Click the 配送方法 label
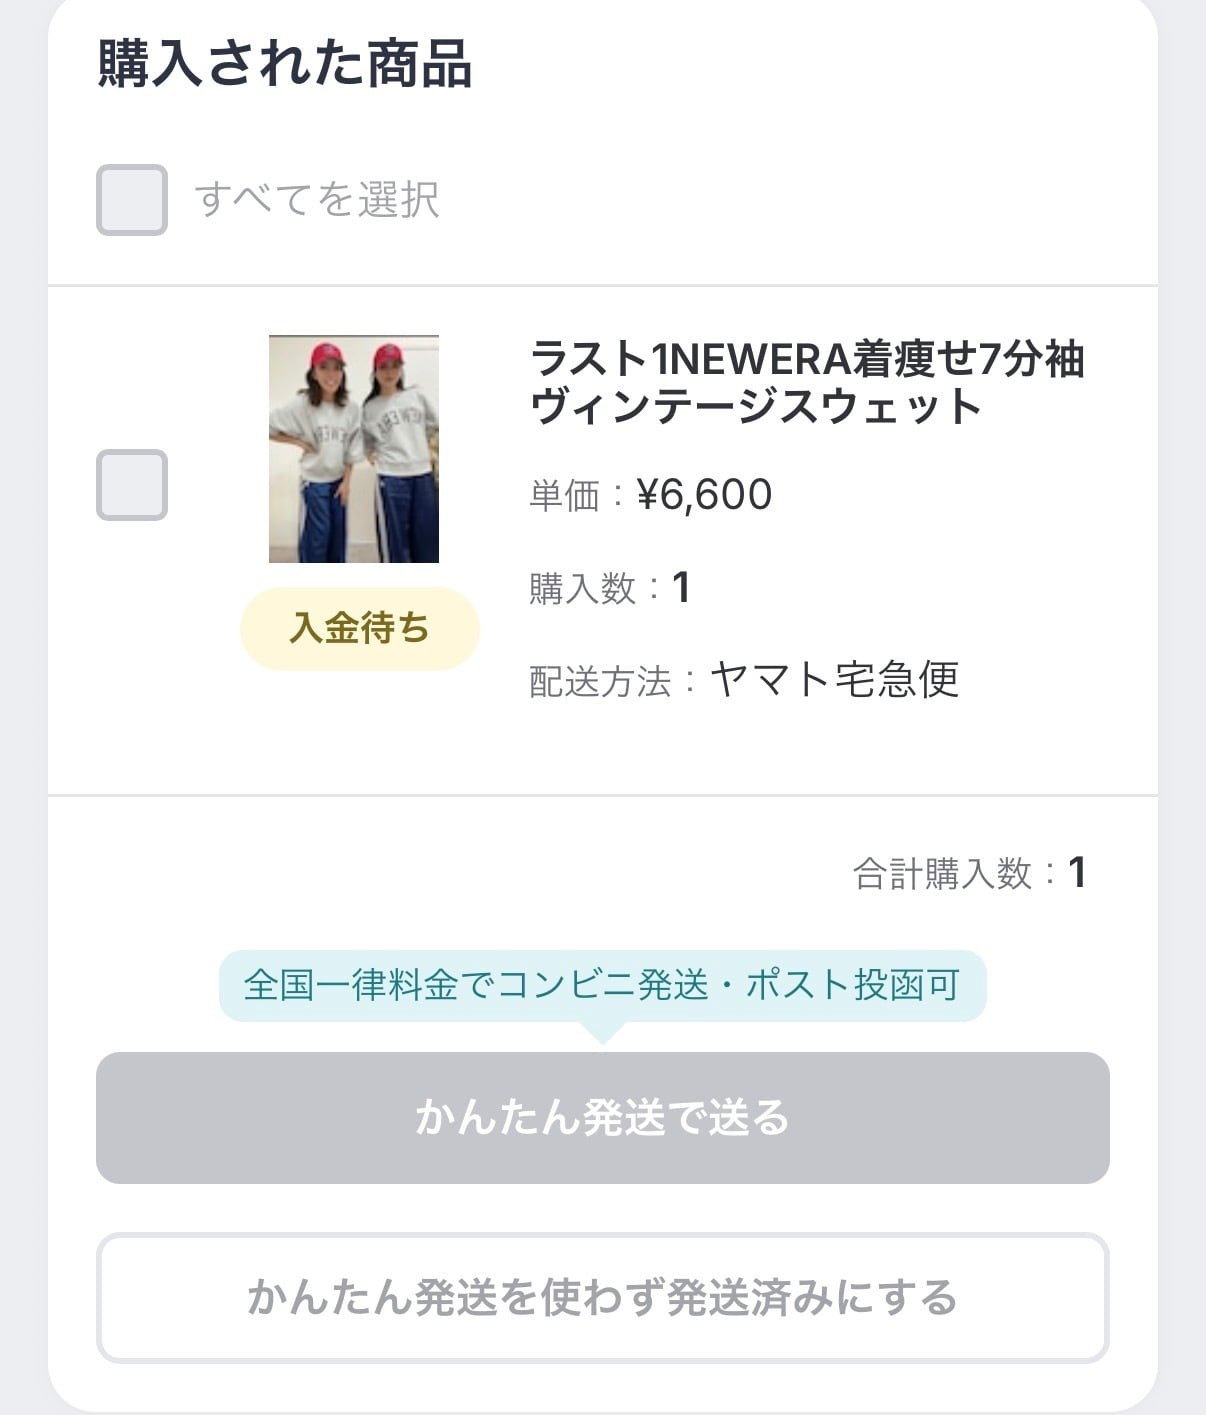Viewport: 1206px width, 1415px height. pyautogui.click(x=599, y=682)
